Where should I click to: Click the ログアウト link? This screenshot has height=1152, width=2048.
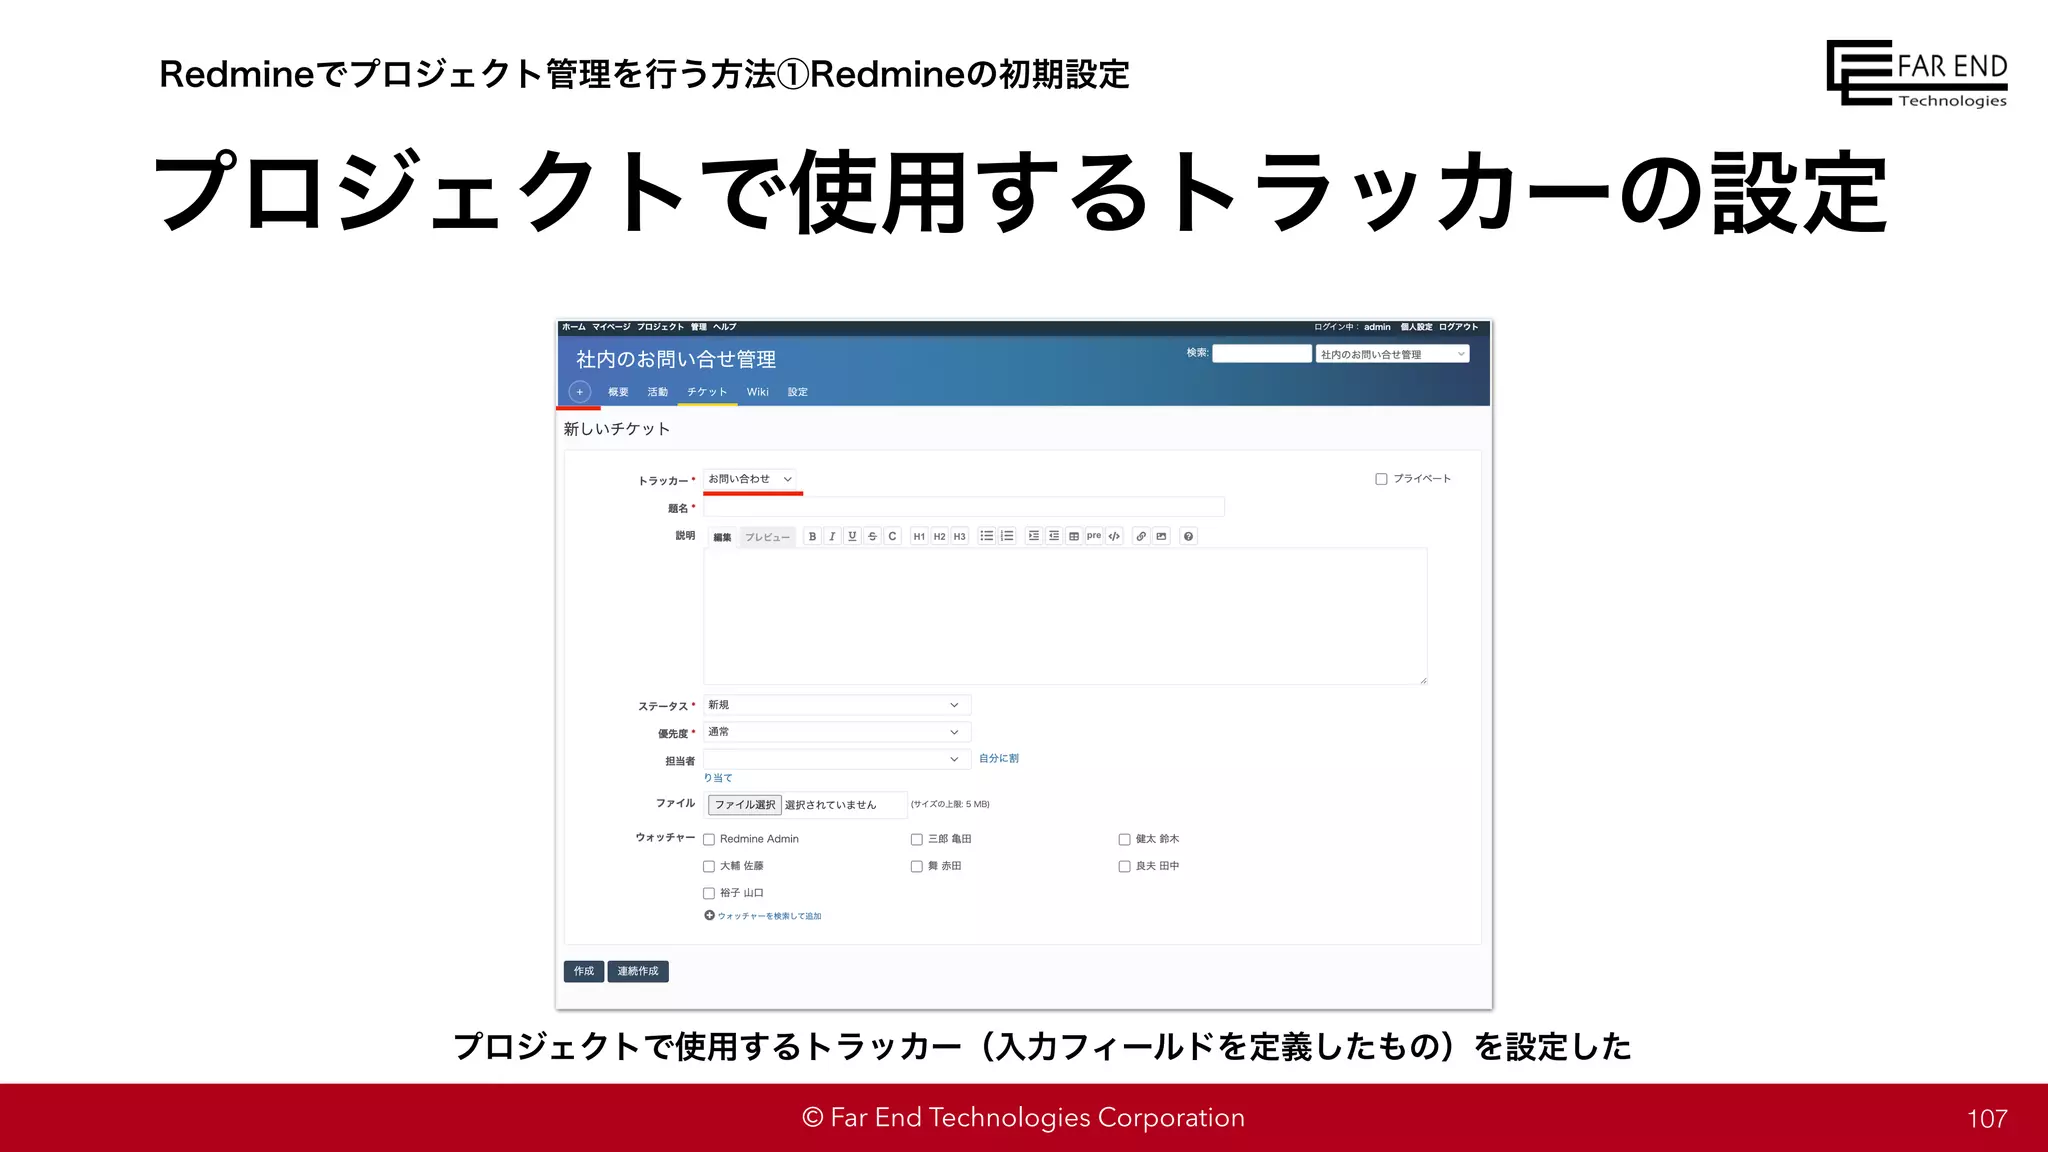(1458, 327)
